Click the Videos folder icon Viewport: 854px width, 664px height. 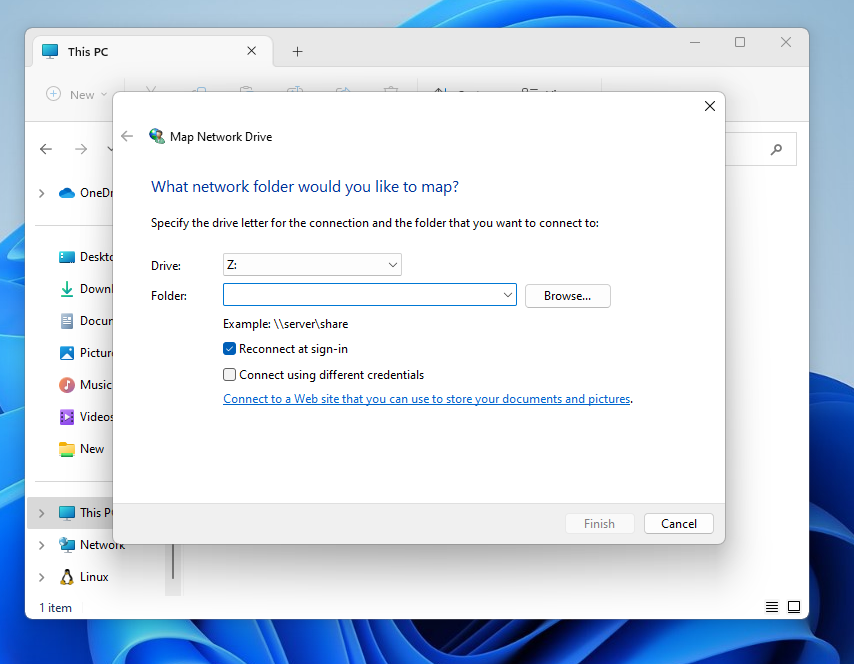pos(67,417)
